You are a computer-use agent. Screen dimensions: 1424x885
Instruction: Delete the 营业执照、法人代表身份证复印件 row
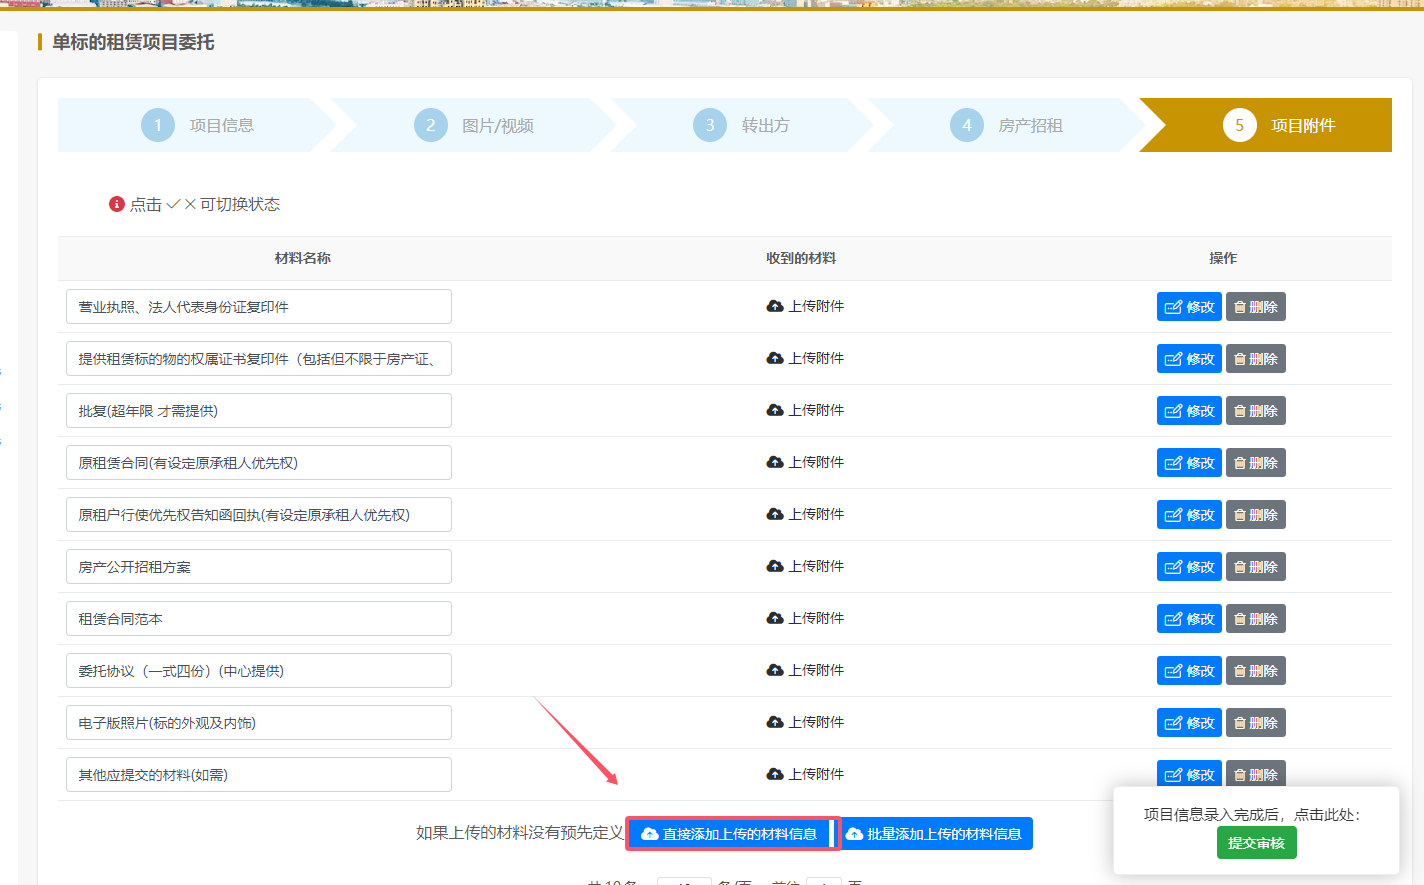[x=1256, y=307]
